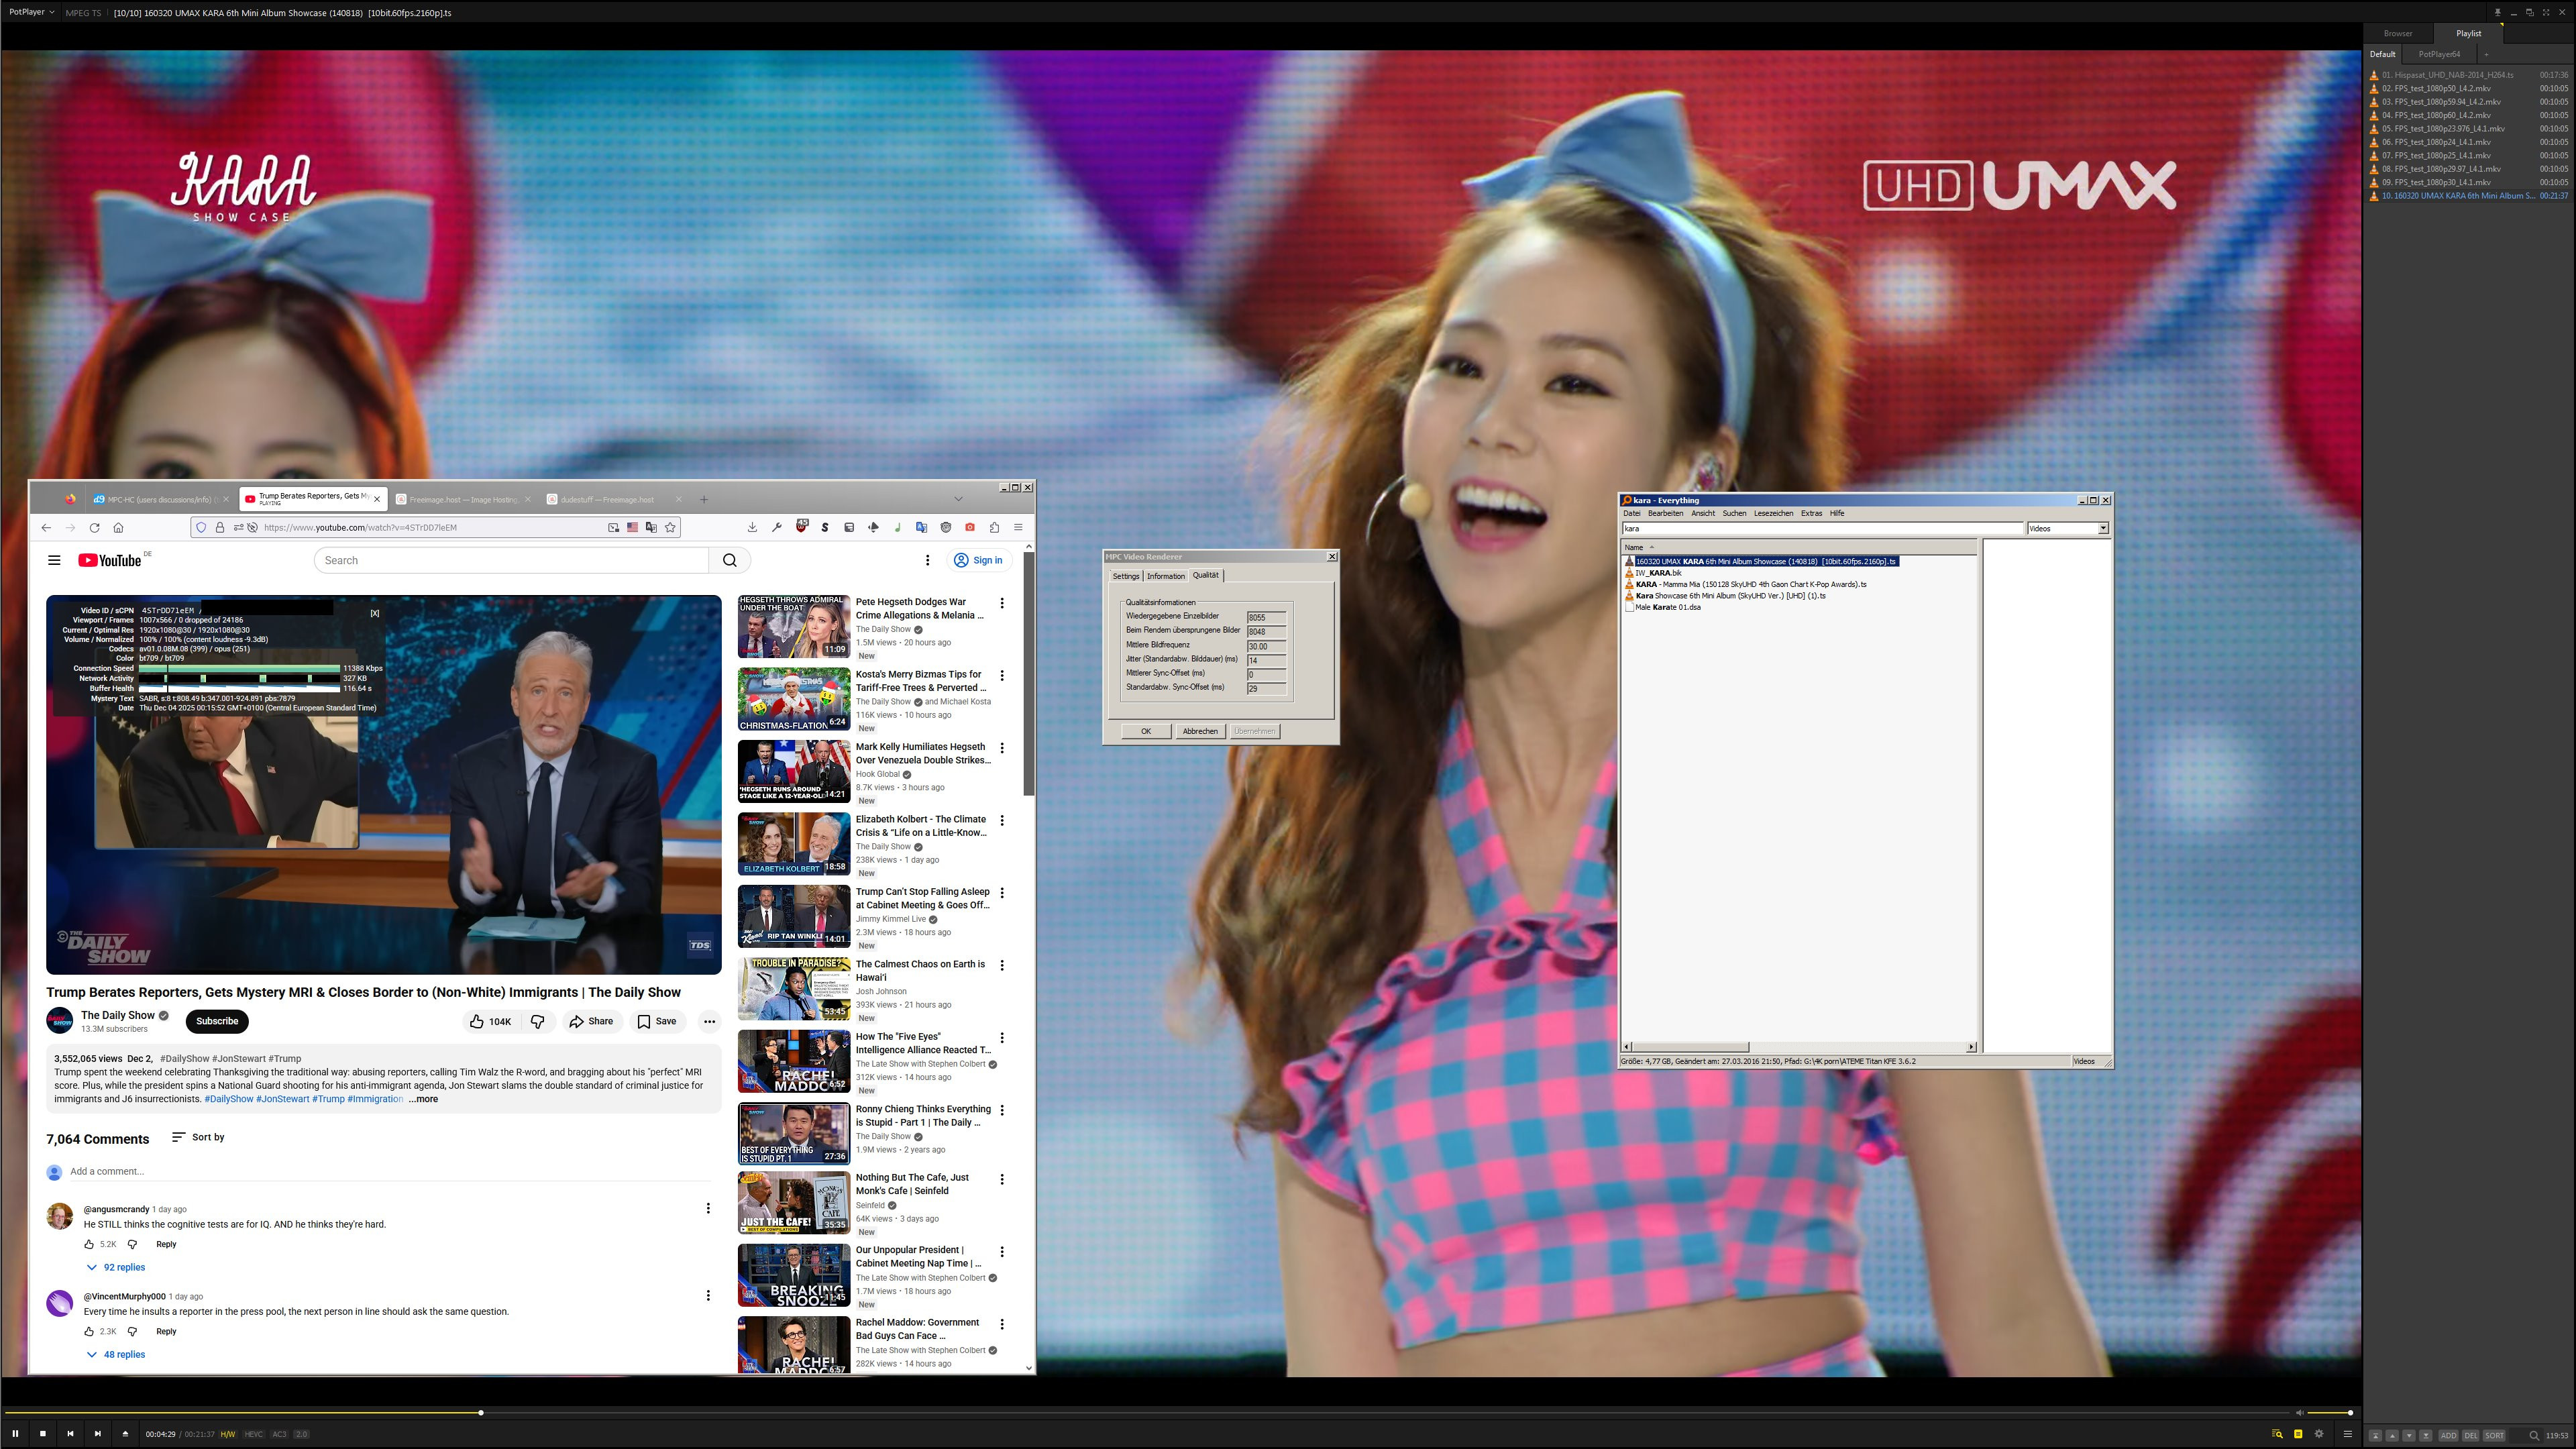
Task: Switch to Information tab in MPC Video Renderer
Action: point(1165,576)
